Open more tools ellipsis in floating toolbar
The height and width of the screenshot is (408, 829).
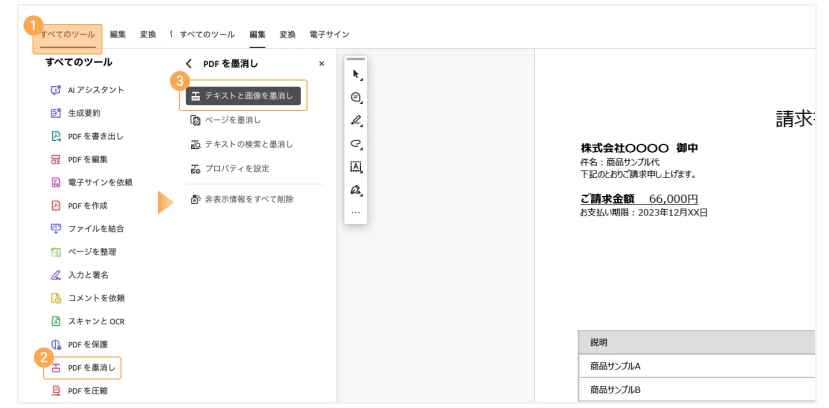coord(356,212)
